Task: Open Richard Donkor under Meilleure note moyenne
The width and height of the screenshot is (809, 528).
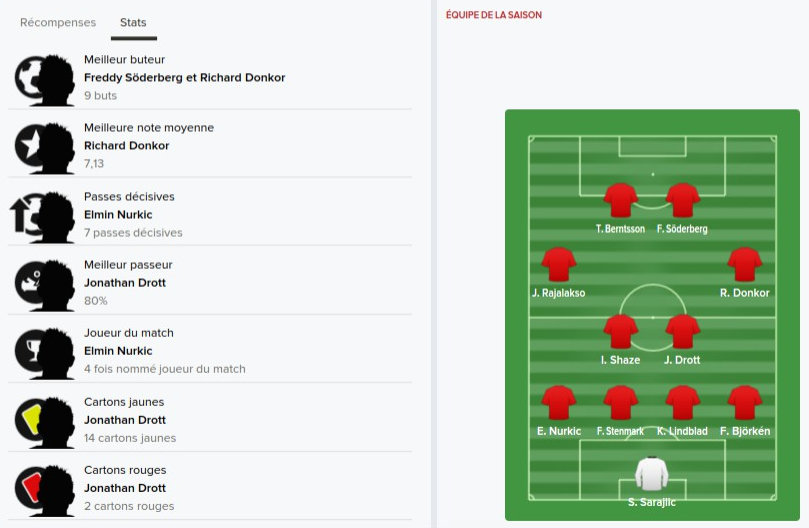Action: pyautogui.click(x=126, y=146)
